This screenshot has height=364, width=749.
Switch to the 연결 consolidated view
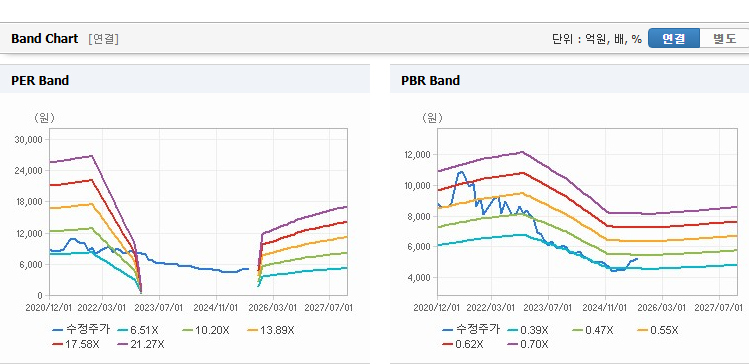(x=674, y=38)
